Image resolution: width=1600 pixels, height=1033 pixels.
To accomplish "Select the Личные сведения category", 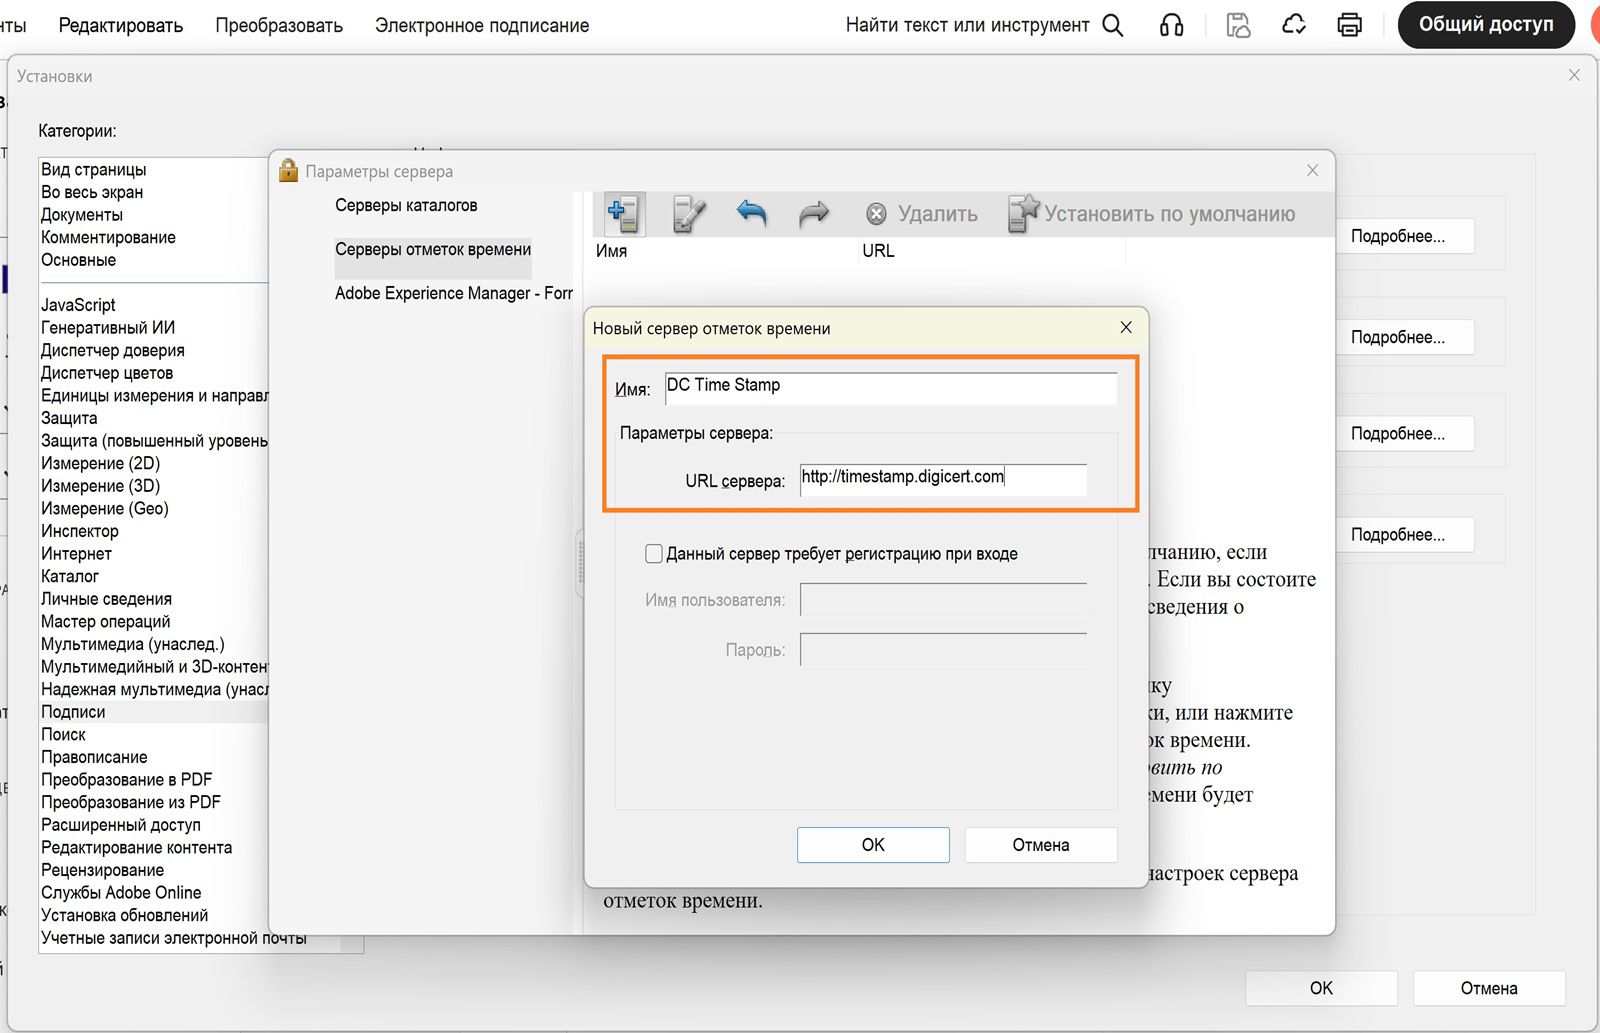I will (x=106, y=599).
